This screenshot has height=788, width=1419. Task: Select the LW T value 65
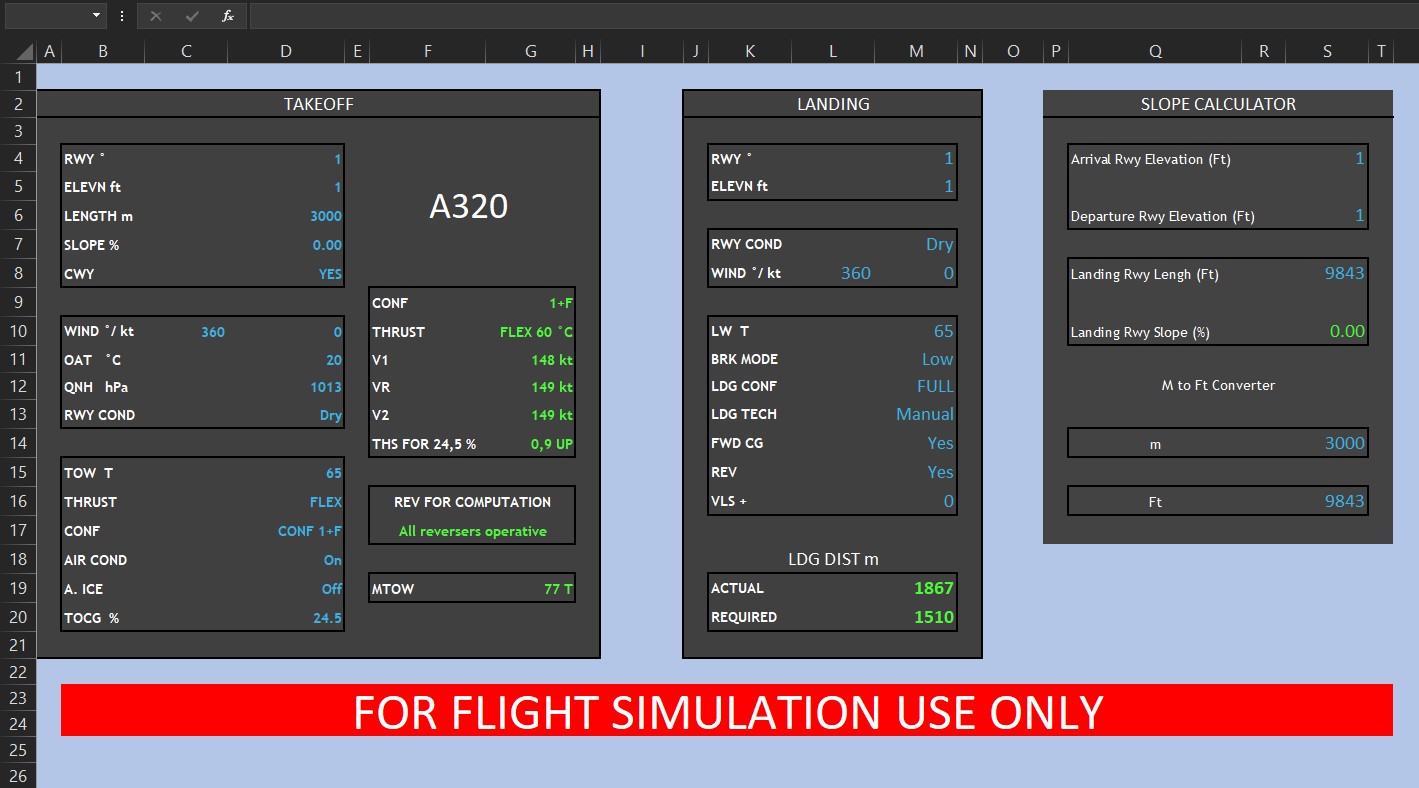pos(944,331)
